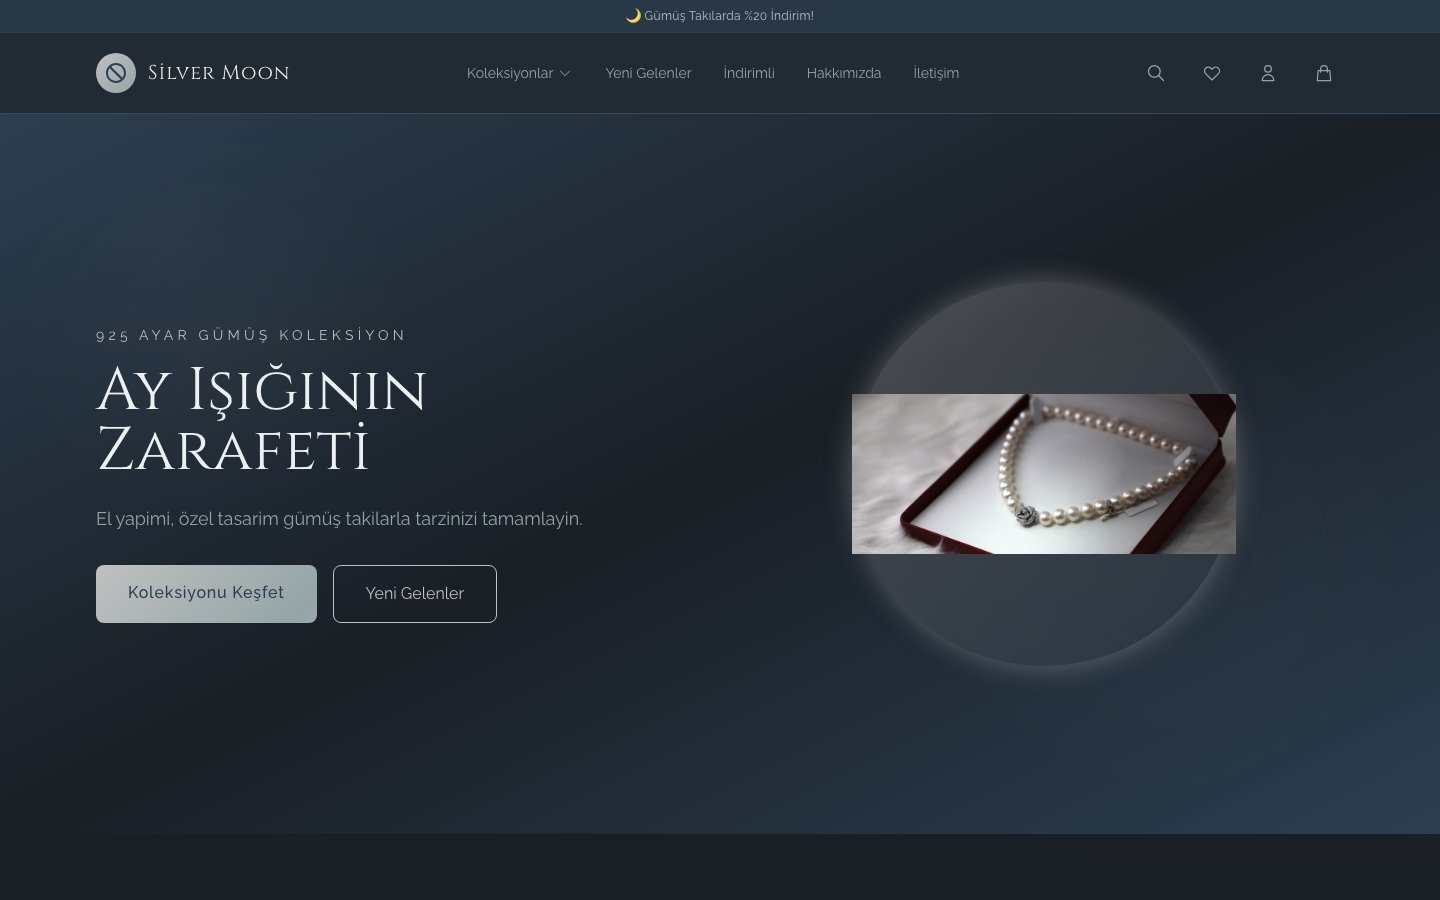The width and height of the screenshot is (1440, 900).
Task: Click the magnifier icon in the header
Action: pyautogui.click(x=1156, y=73)
